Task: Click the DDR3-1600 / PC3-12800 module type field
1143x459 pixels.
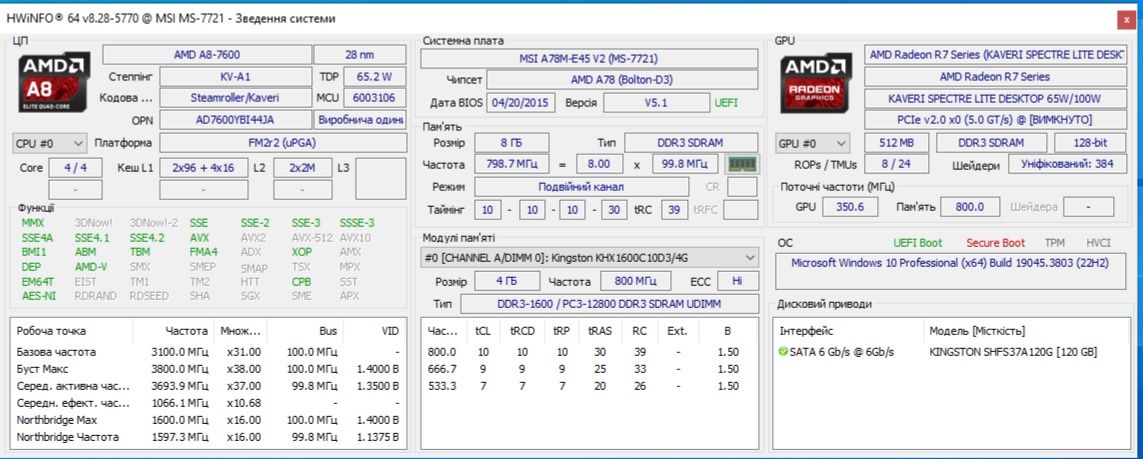Action: pyautogui.click(x=609, y=303)
